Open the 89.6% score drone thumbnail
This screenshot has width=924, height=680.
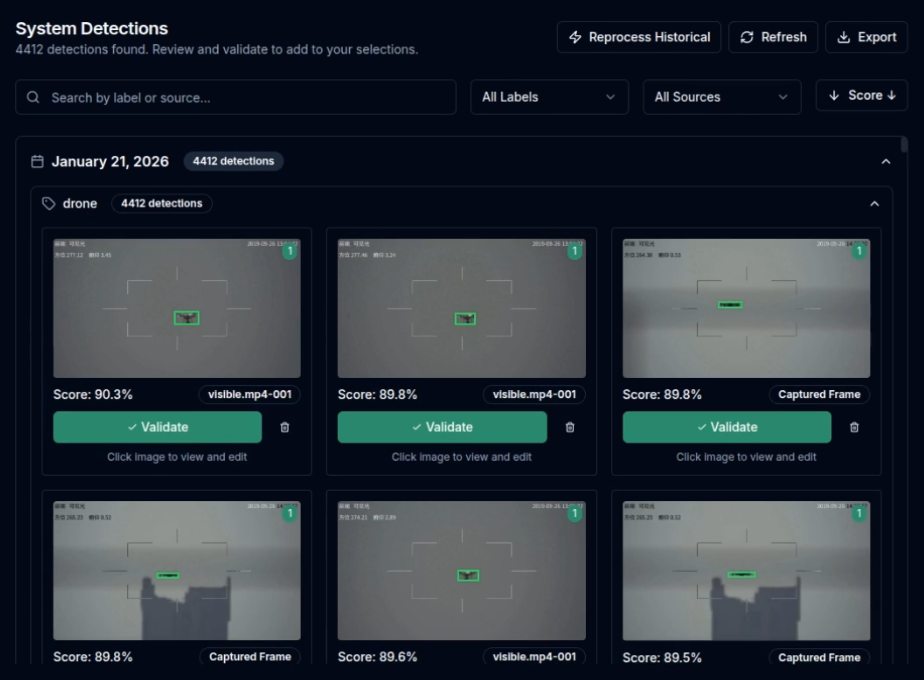[x=461, y=570]
